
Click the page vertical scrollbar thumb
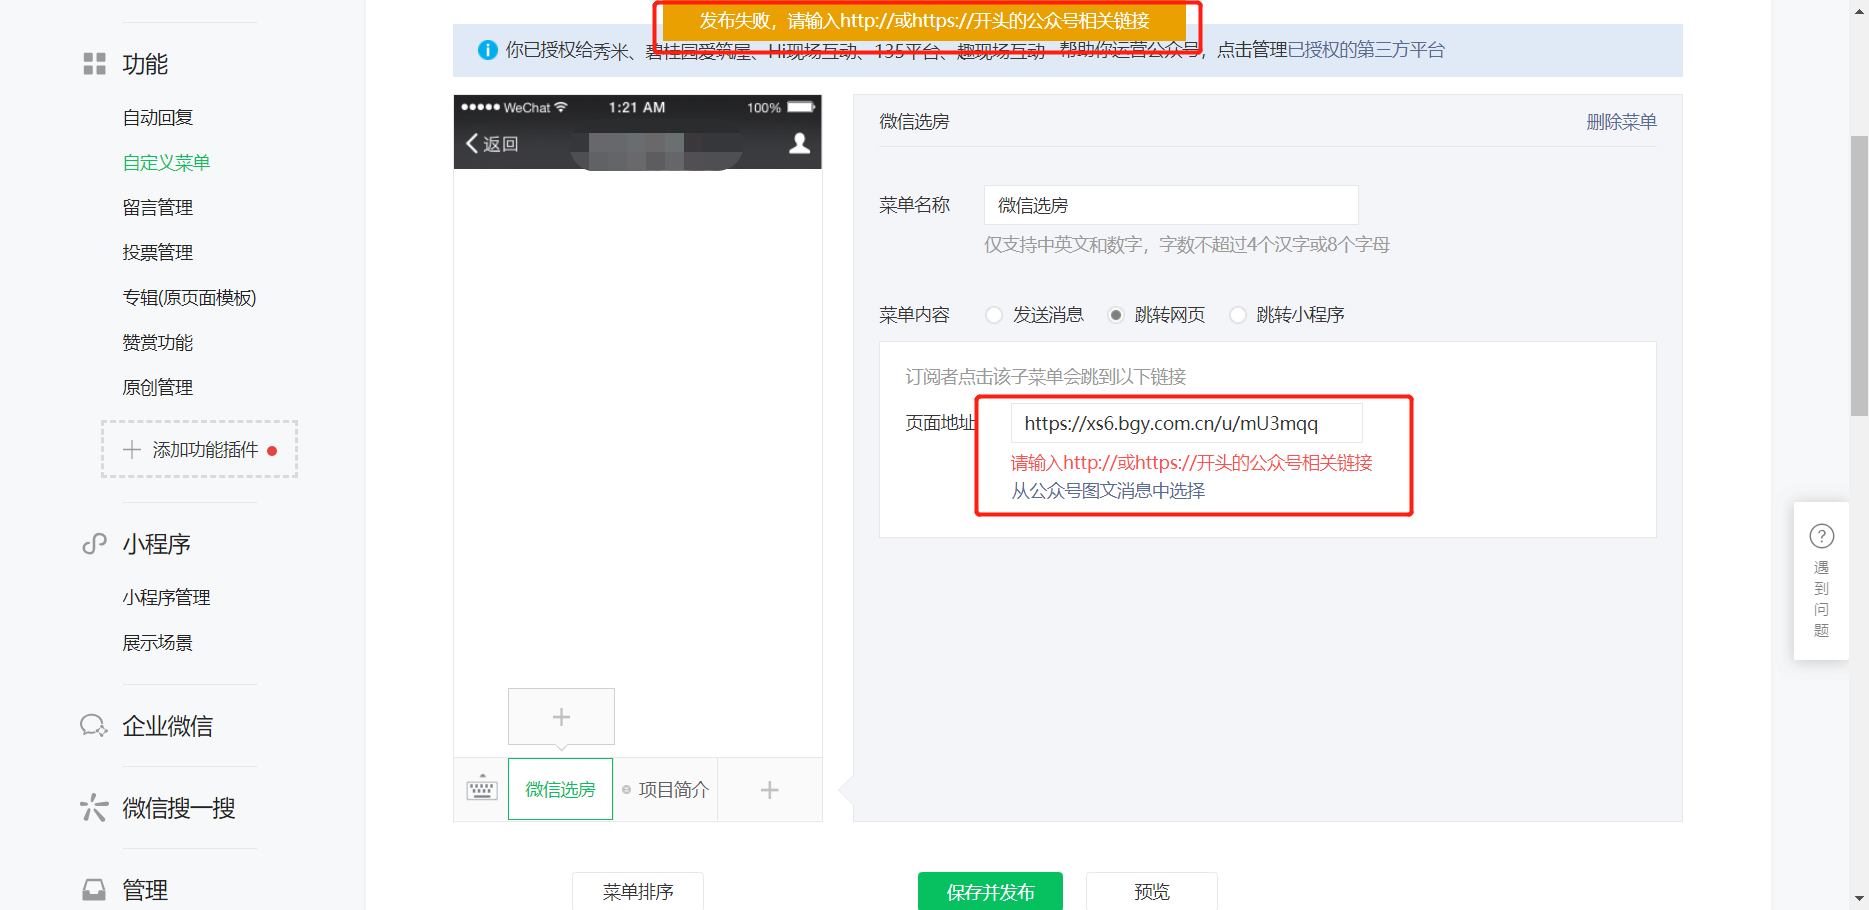pos(1859,275)
